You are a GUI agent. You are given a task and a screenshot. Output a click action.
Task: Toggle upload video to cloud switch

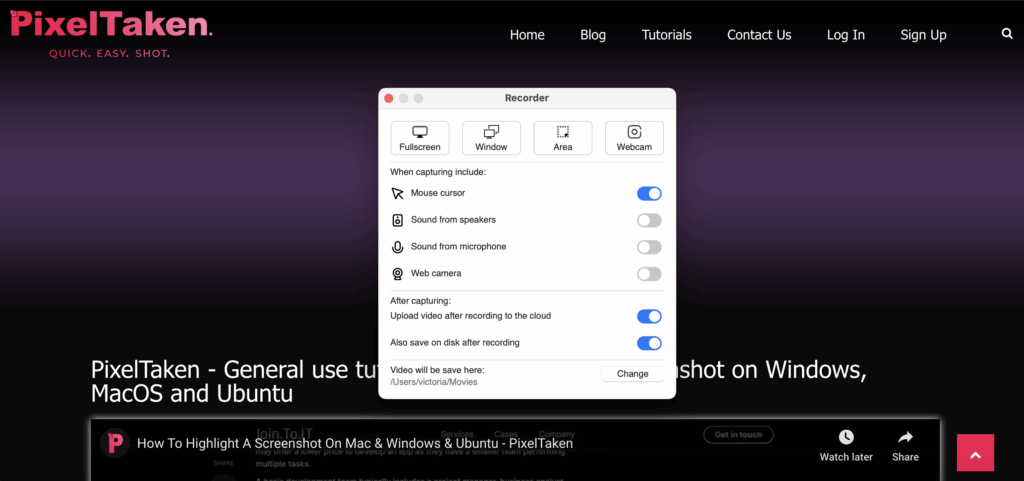[x=649, y=317]
